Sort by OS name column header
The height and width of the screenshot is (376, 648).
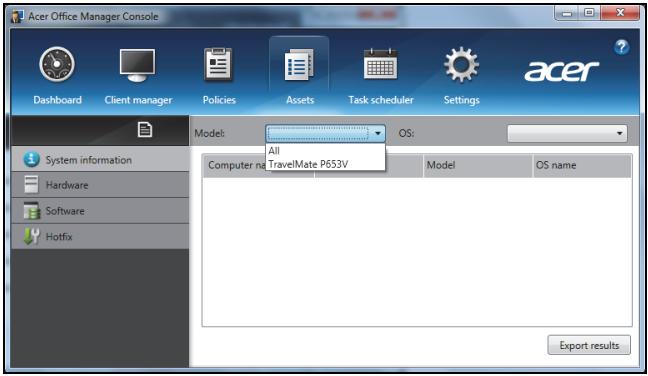[582, 165]
